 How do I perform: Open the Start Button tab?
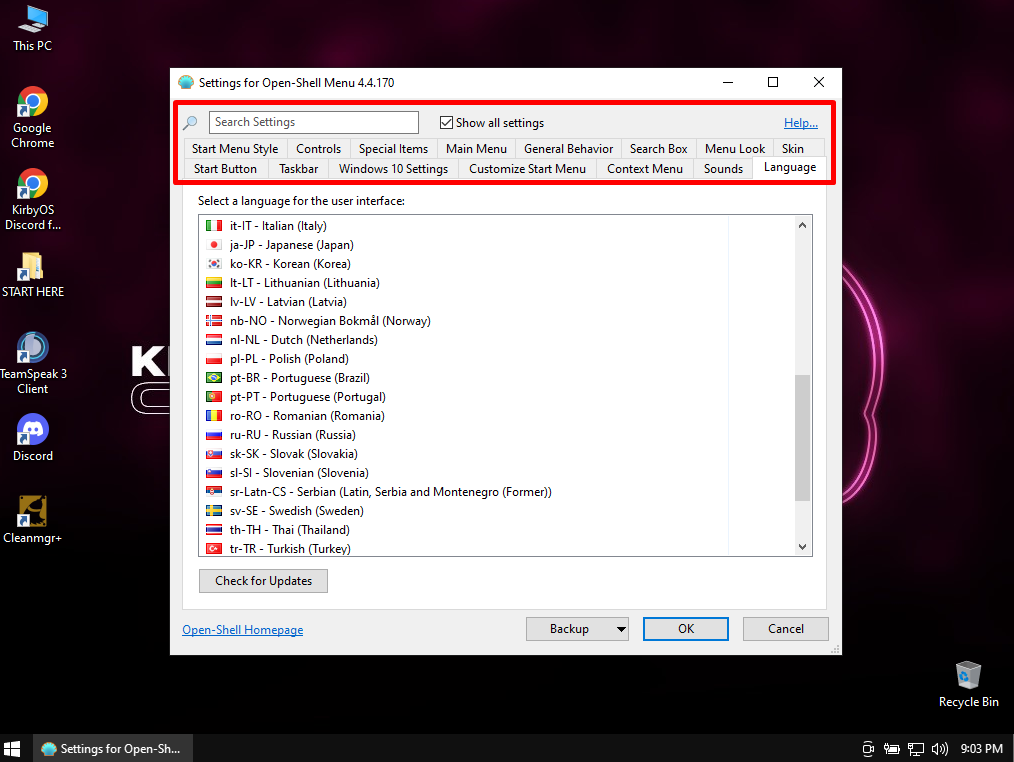point(225,169)
